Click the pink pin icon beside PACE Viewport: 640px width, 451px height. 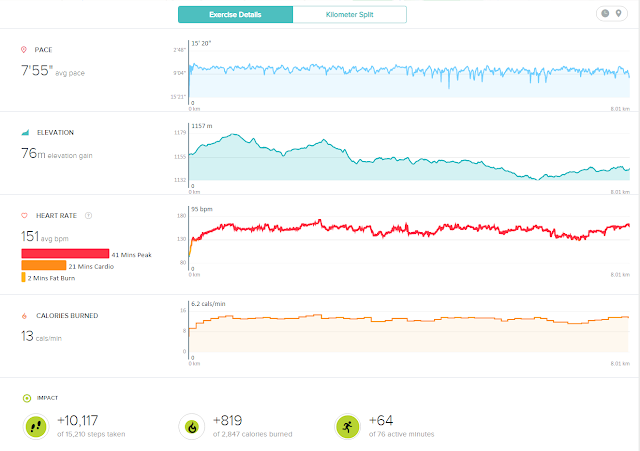[24, 50]
